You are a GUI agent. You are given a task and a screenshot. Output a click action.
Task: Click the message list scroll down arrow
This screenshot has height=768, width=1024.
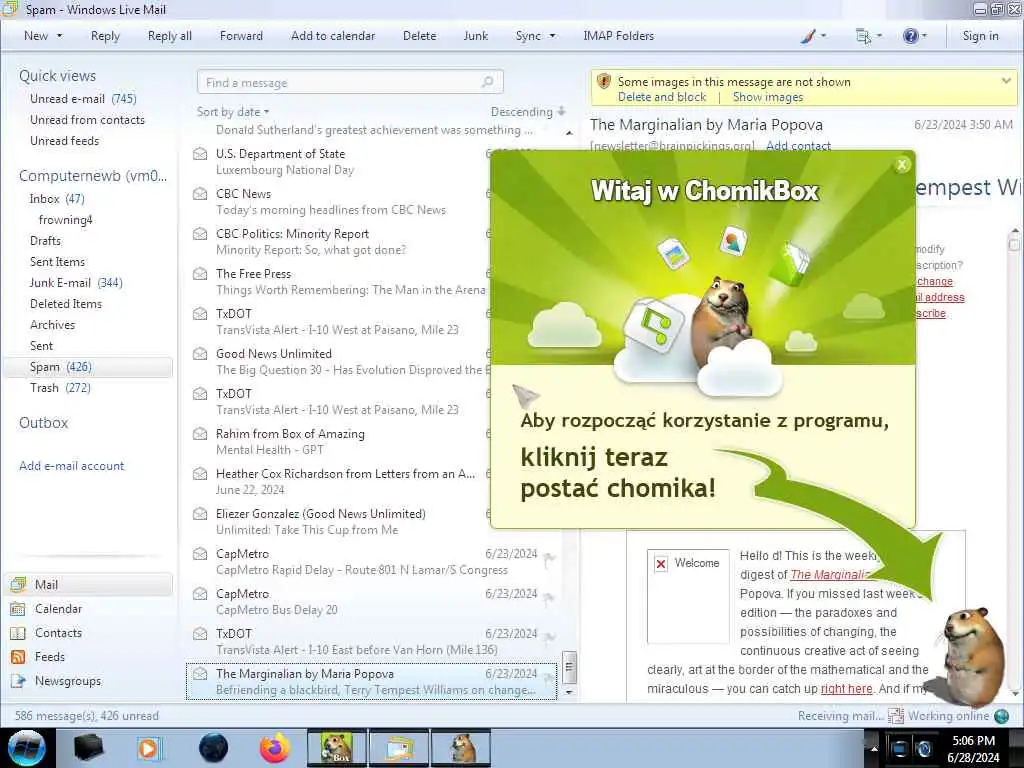coord(569,692)
